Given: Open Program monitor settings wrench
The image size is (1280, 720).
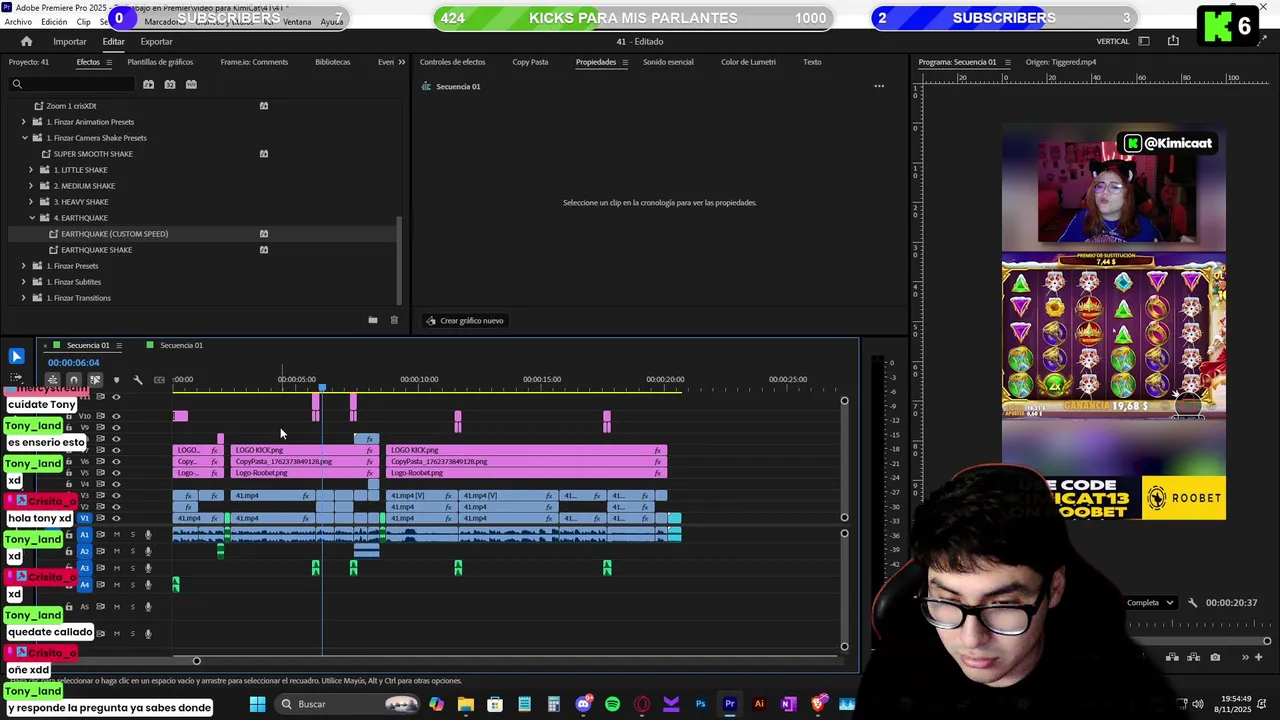Looking at the screenshot, I should click(1192, 603).
